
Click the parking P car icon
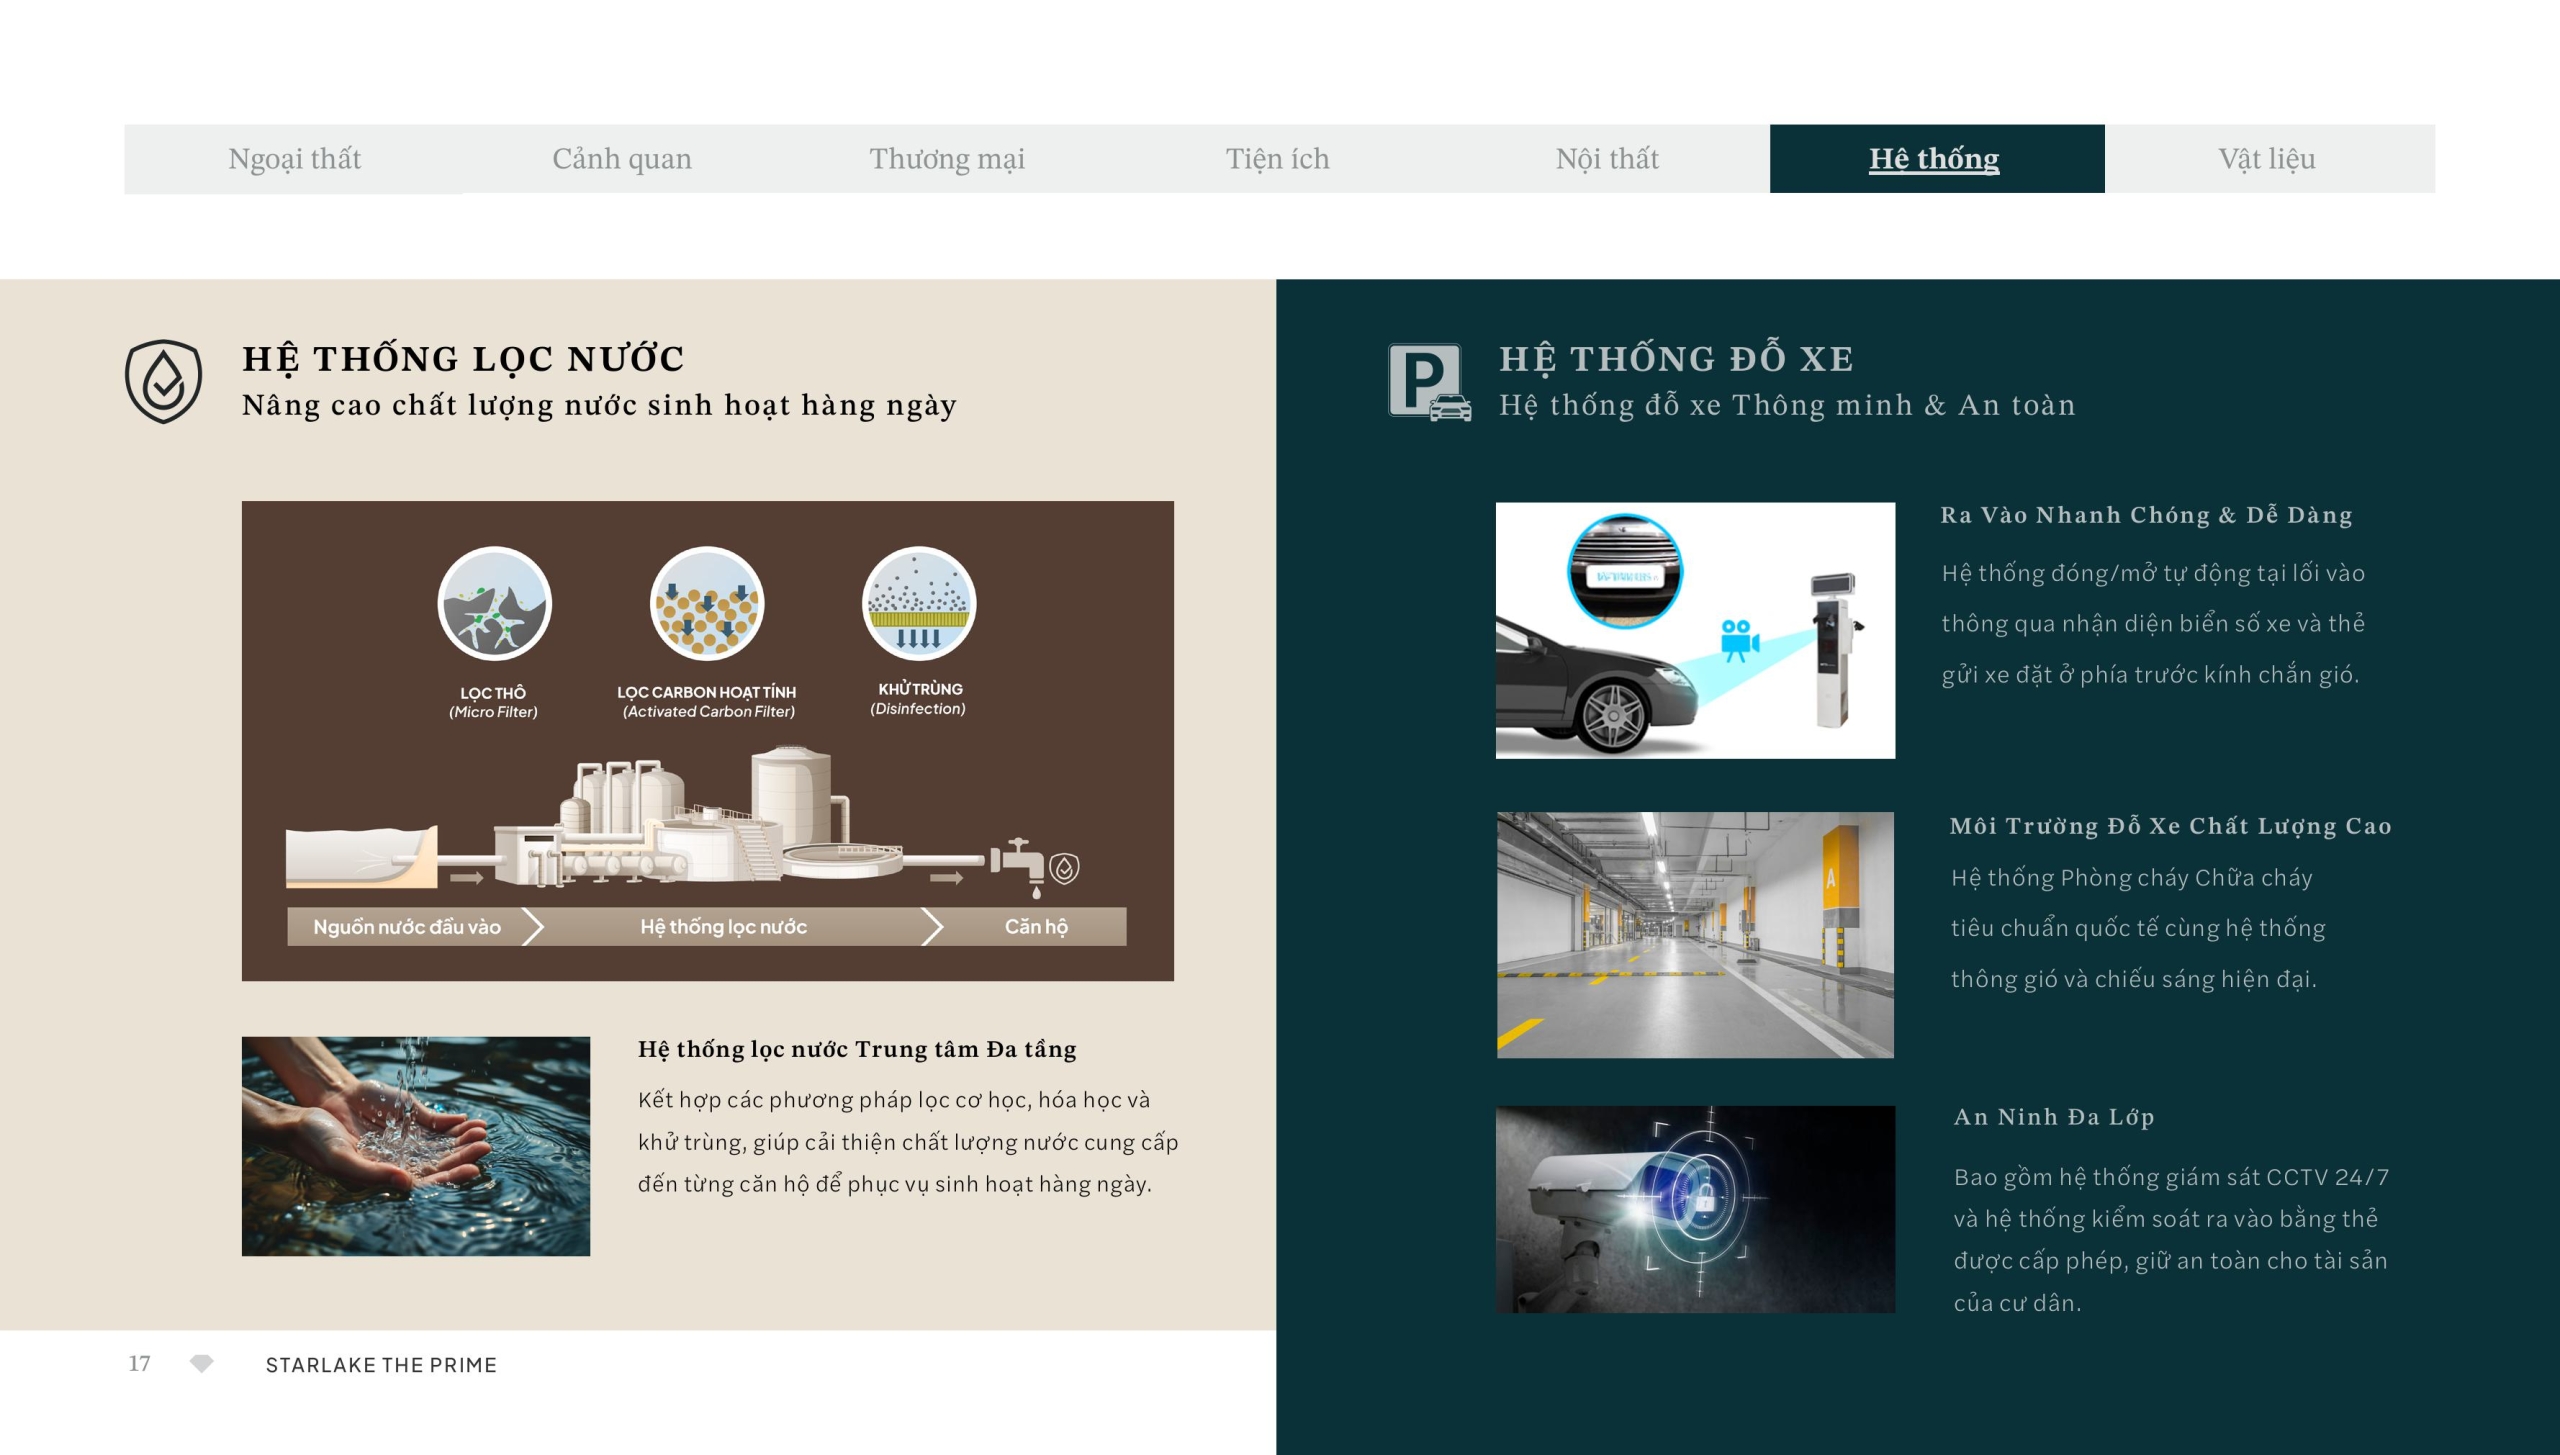tap(1428, 381)
